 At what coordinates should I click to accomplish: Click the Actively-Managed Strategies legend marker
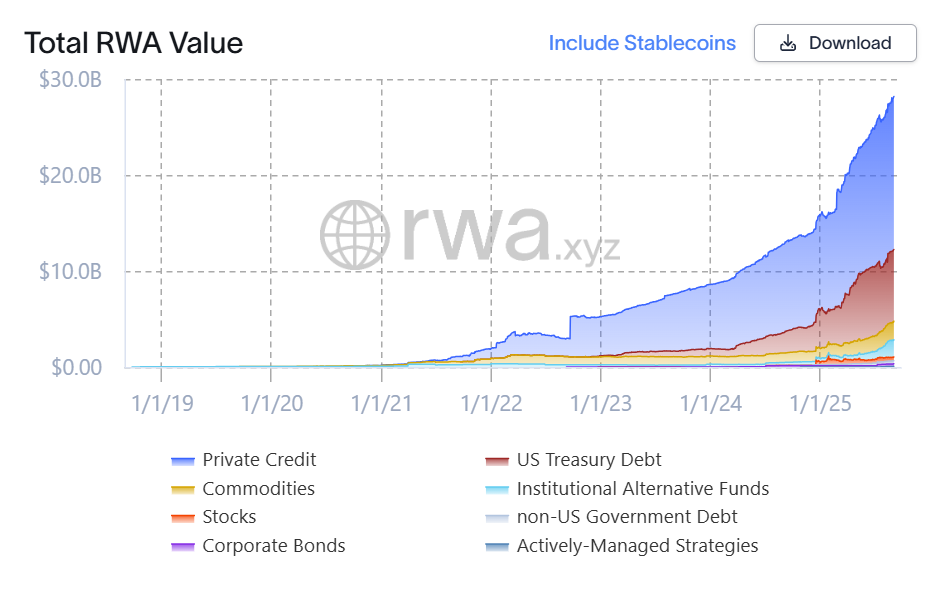(495, 546)
